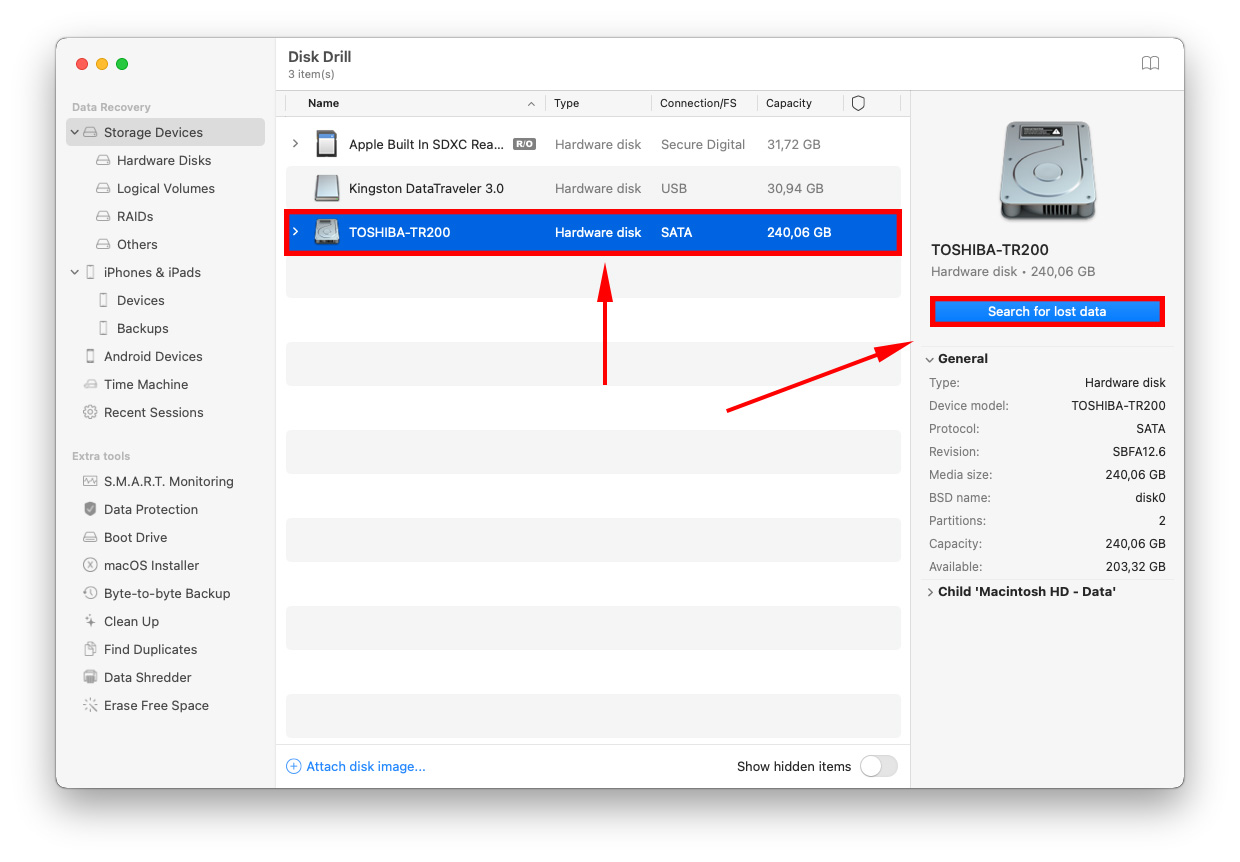Click the Hardware Disks sidebar icon
This screenshot has height=862, width=1240.
point(103,160)
